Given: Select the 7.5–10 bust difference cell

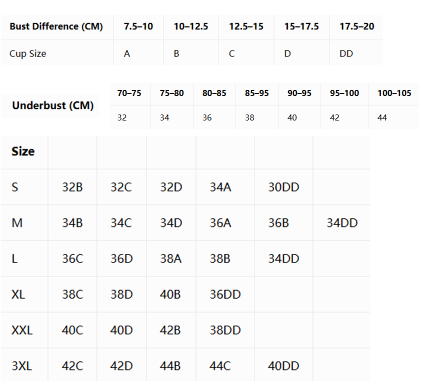Looking at the screenshot, I should (x=138, y=26).
